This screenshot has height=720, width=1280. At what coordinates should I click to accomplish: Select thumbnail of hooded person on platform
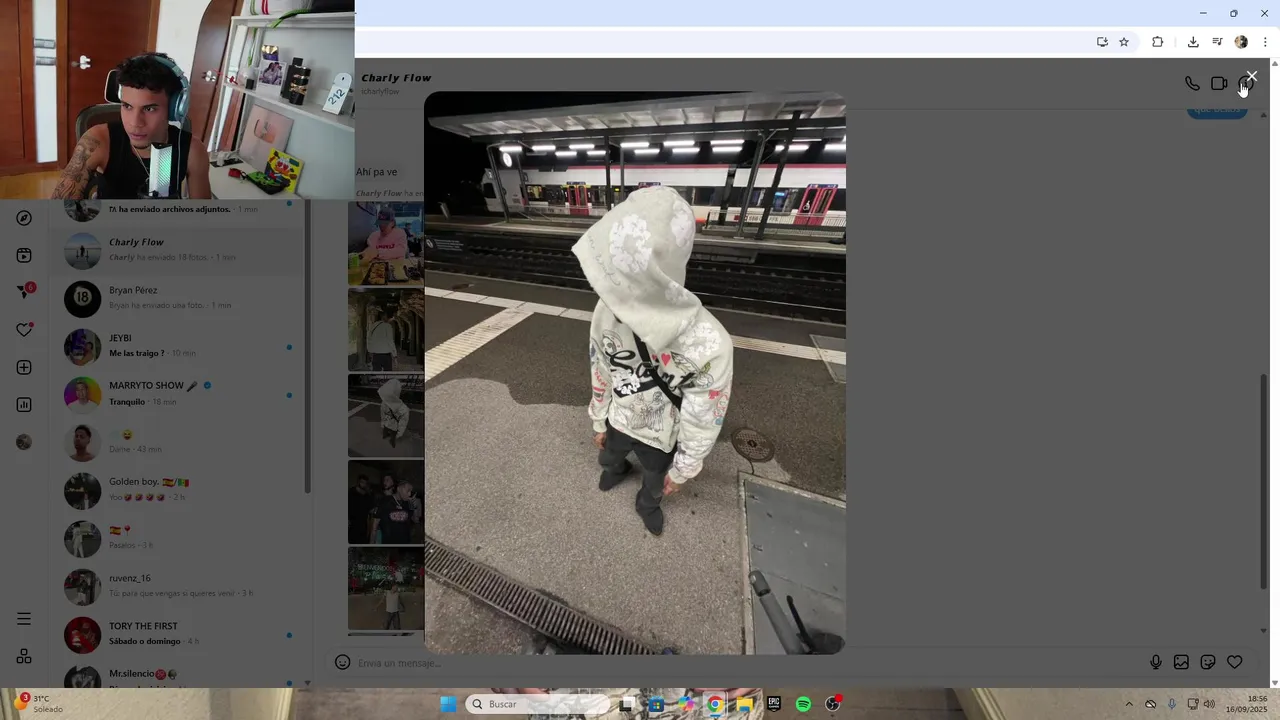pos(386,416)
